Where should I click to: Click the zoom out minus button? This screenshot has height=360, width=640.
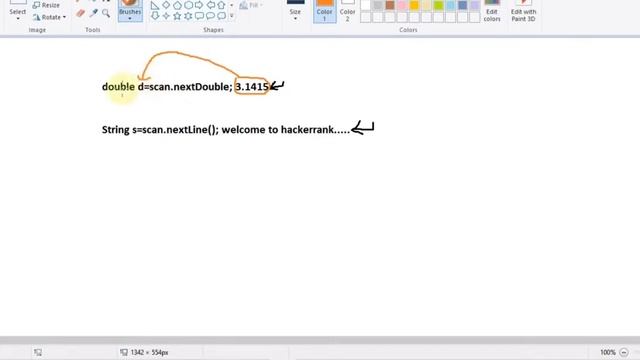point(624,352)
